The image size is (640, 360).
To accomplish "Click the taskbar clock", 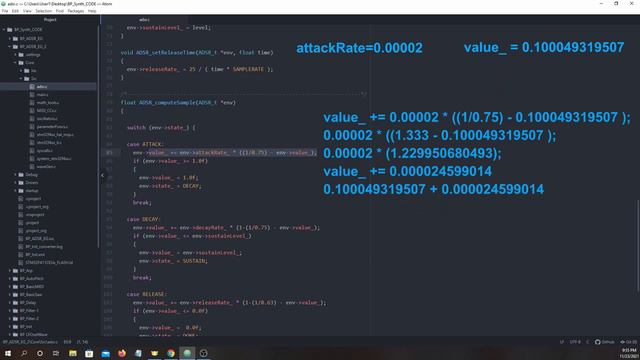I will click(x=629, y=353).
